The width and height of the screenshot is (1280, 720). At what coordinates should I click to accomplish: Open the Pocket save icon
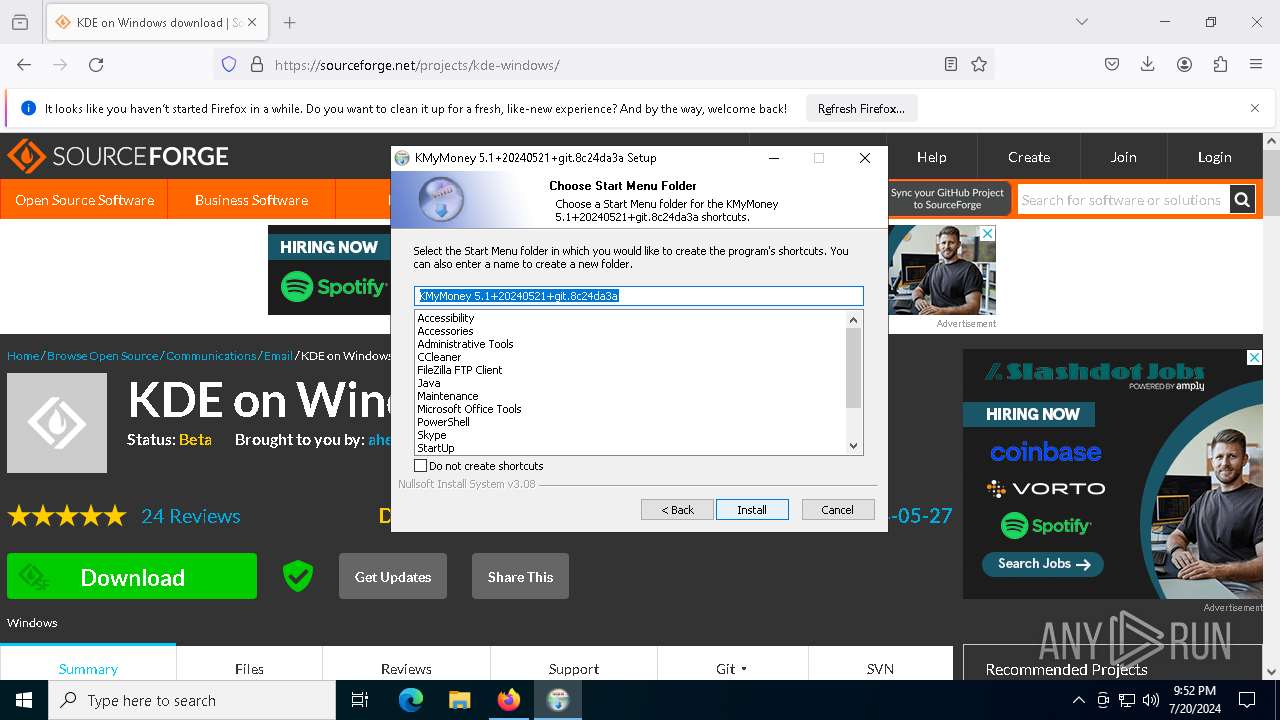tap(1112, 64)
